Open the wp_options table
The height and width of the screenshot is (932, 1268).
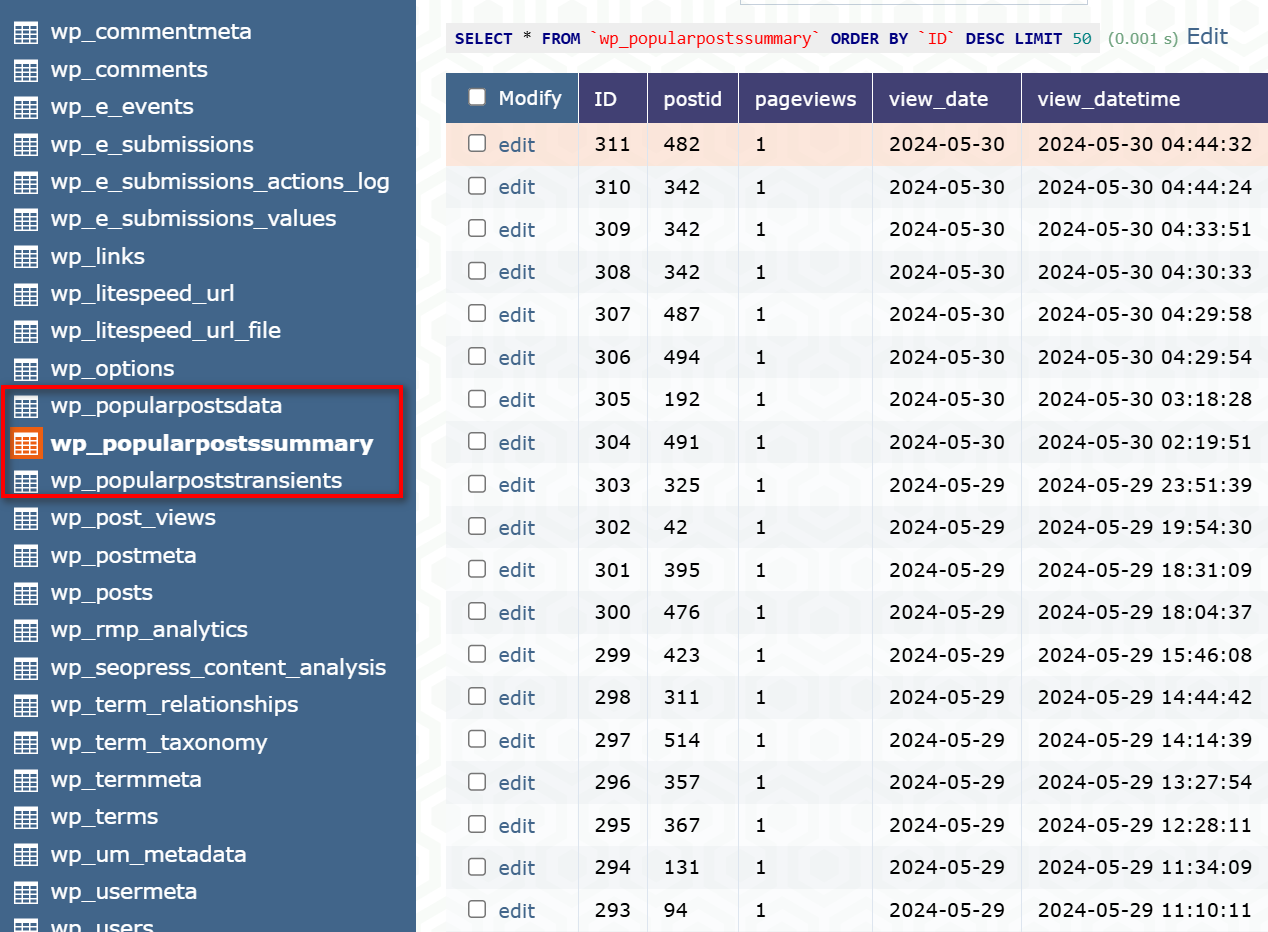click(x=112, y=369)
